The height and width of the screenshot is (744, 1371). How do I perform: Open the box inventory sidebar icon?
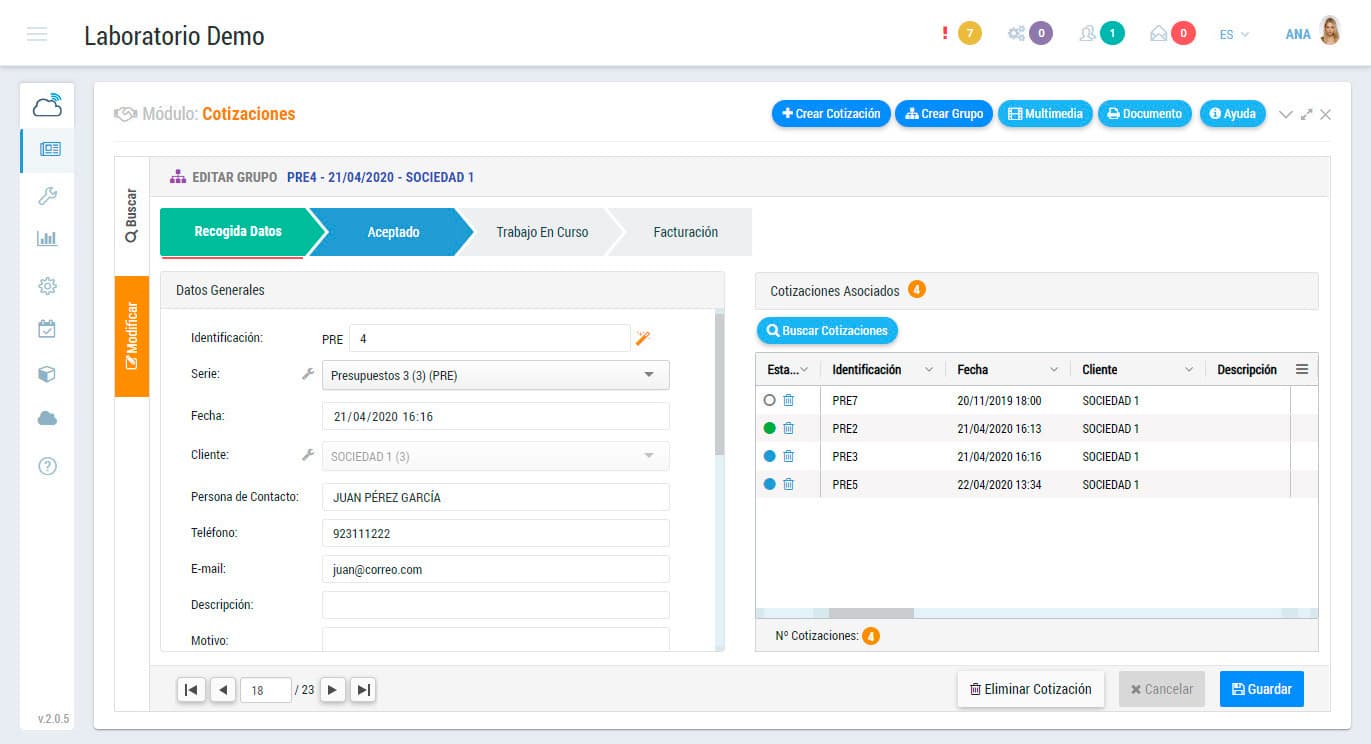pyautogui.click(x=47, y=374)
